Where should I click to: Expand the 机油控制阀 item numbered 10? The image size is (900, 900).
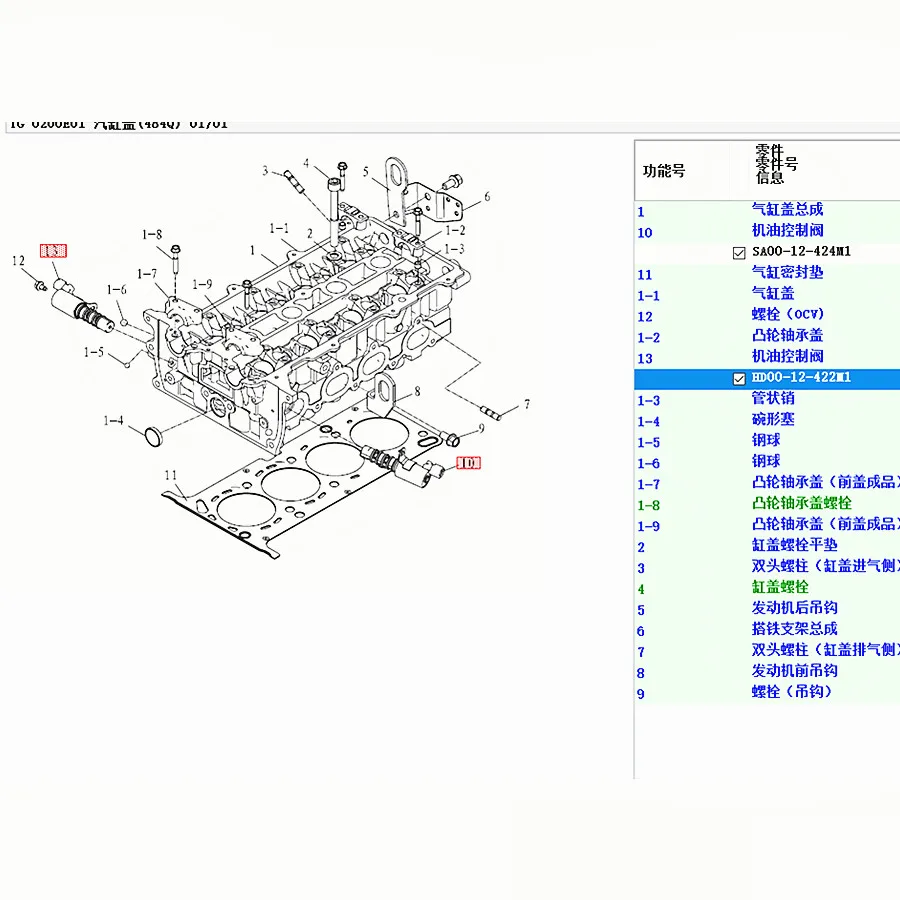tap(767, 232)
